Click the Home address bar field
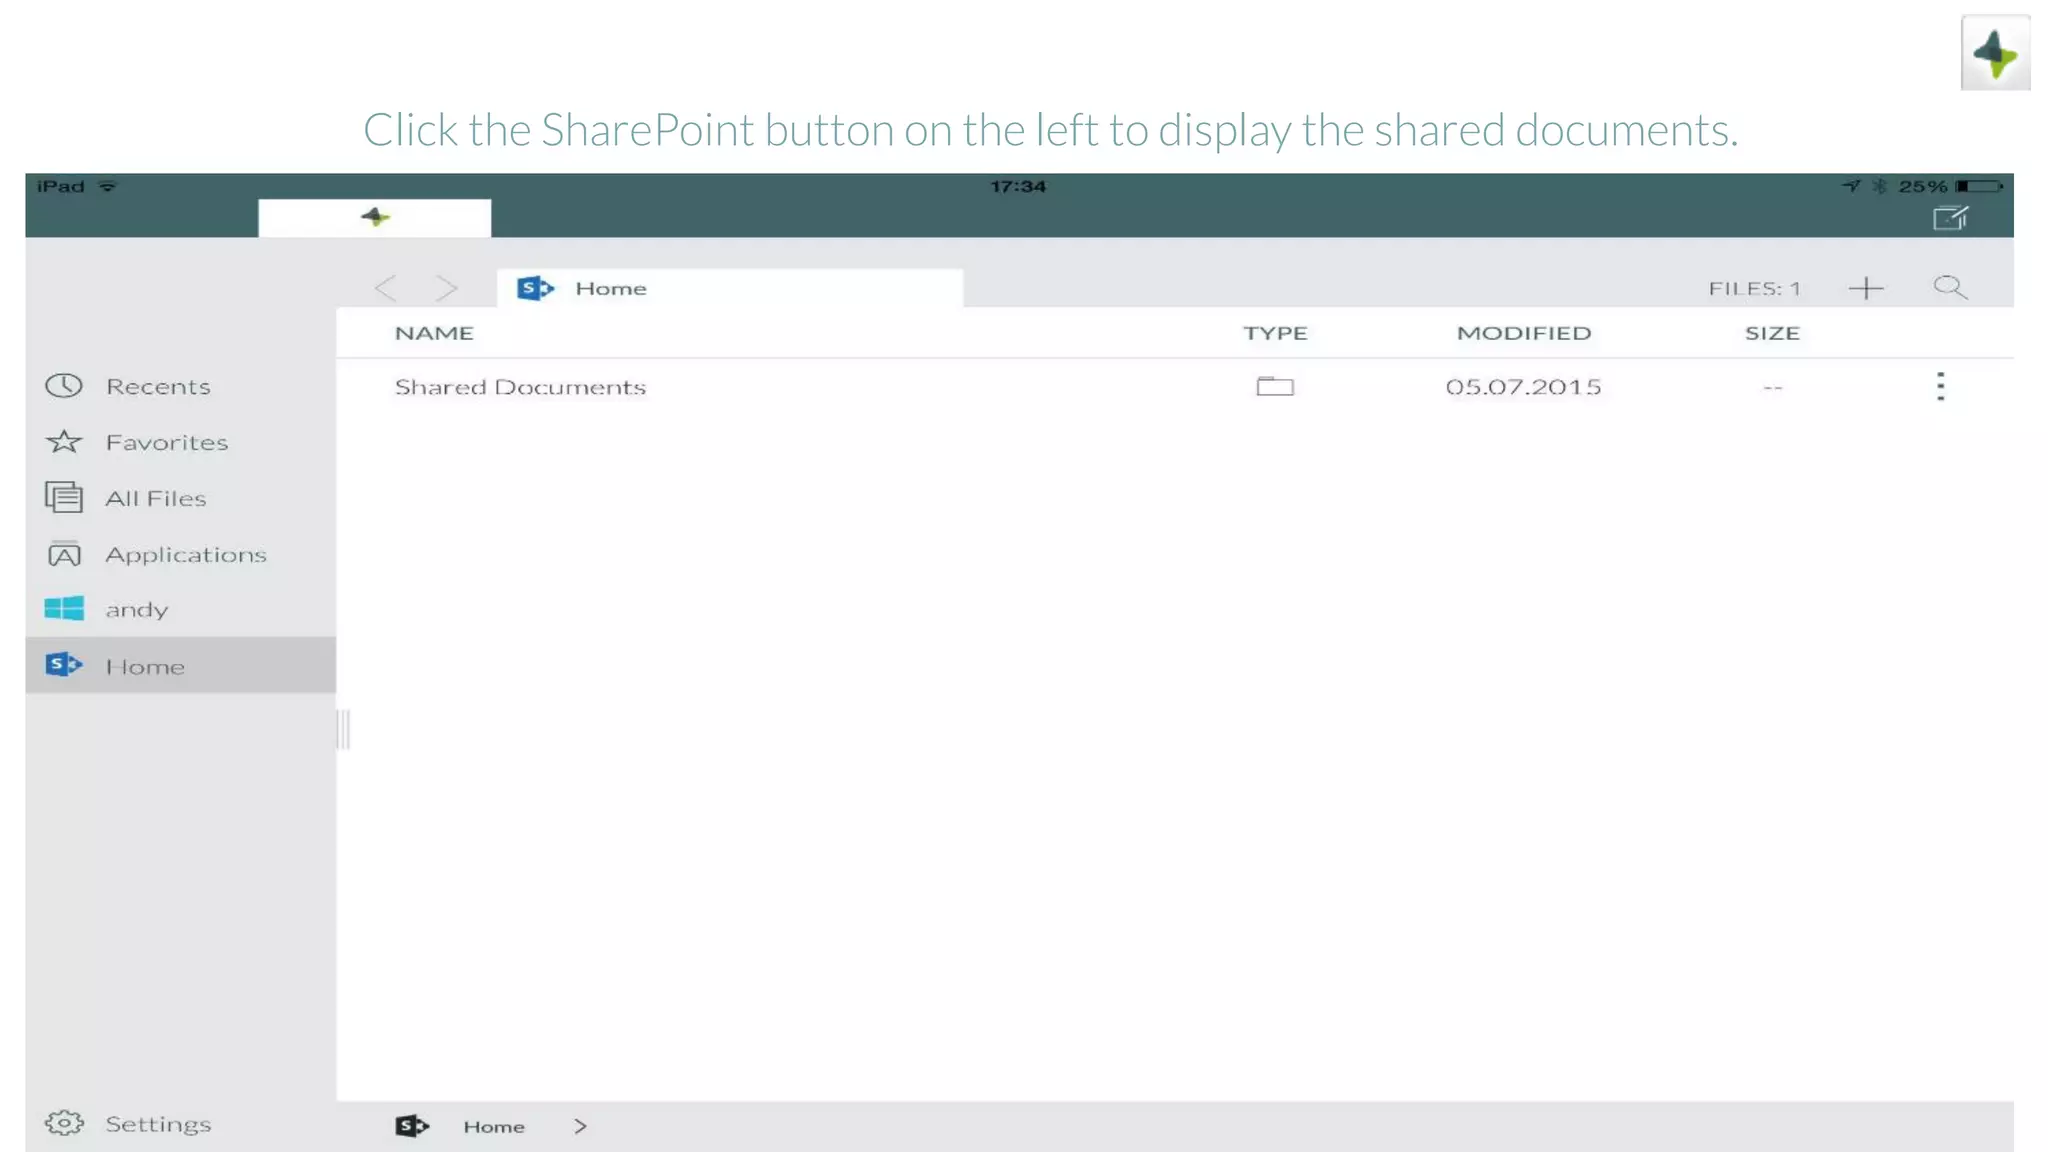2048x1152 pixels. [730, 288]
